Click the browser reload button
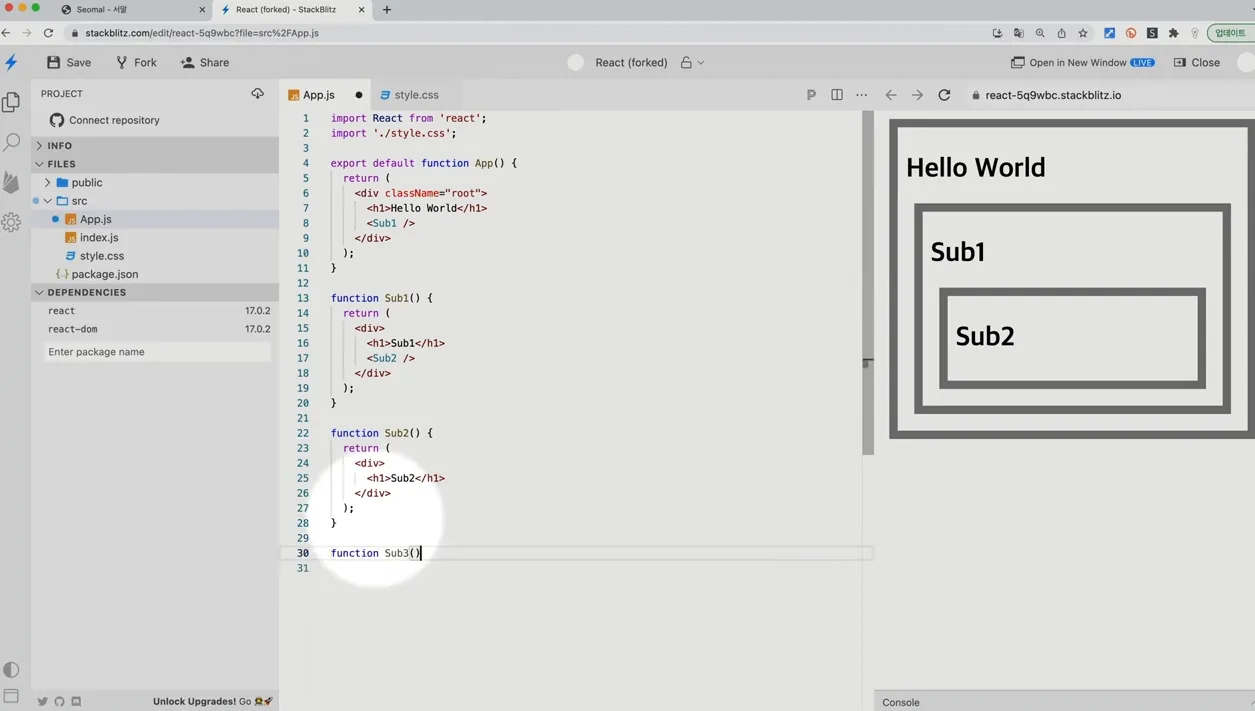This screenshot has height=711, width=1255. coord(48,33)
